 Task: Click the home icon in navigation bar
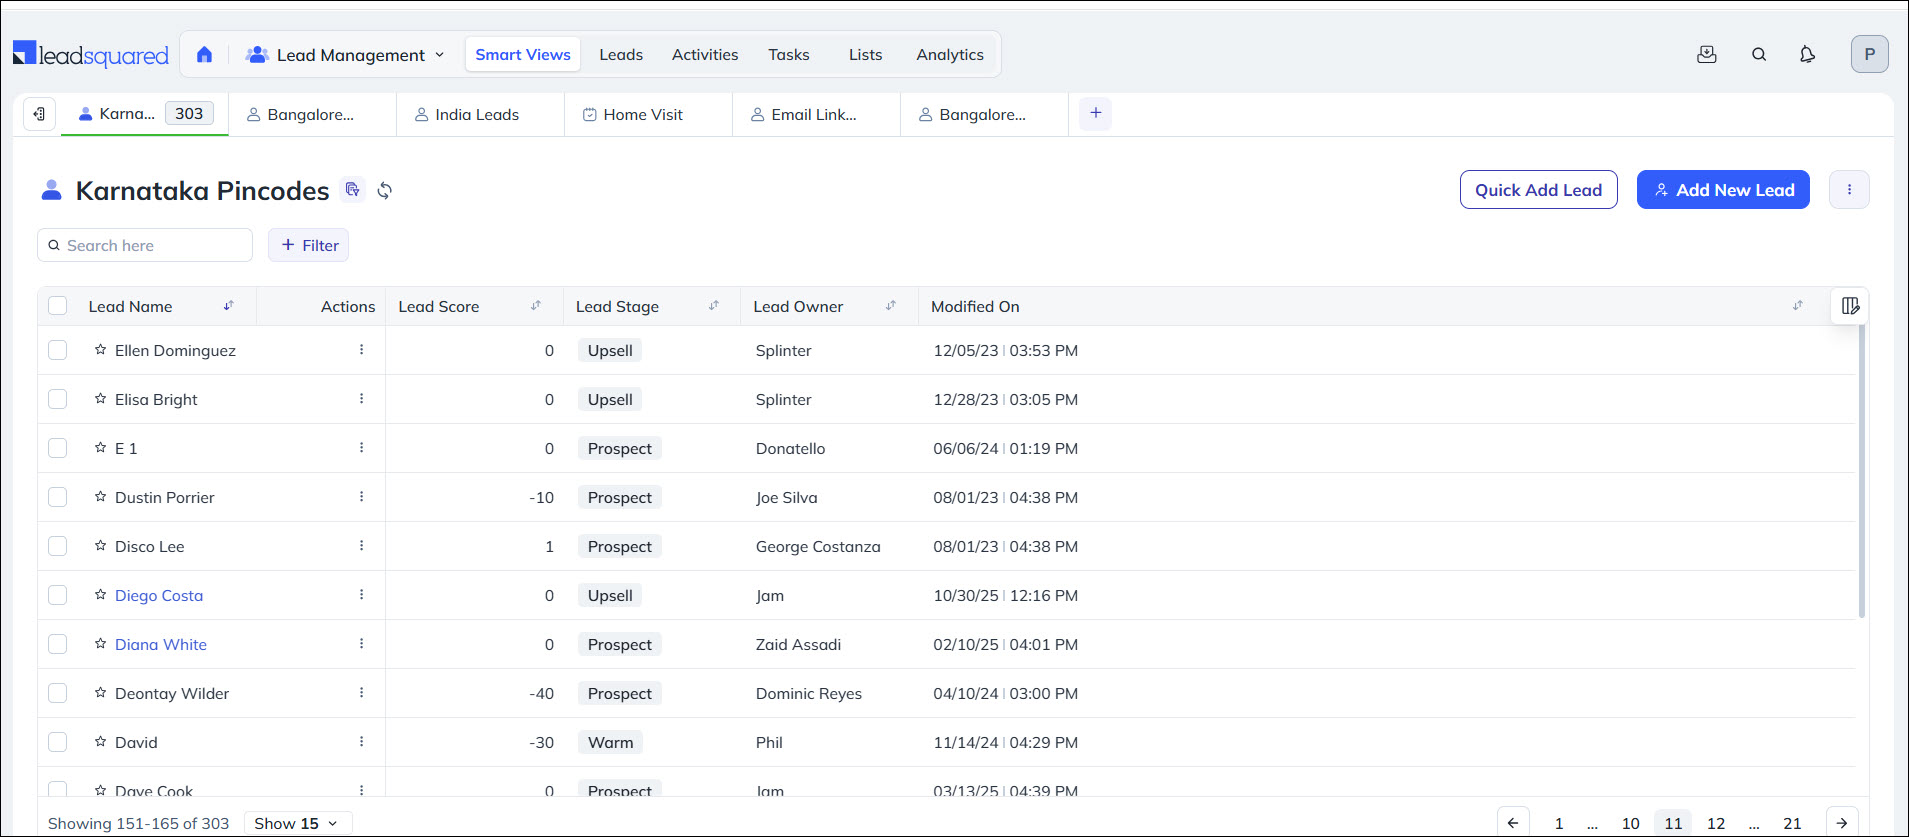pyautogui.click(x=204, y=55)
